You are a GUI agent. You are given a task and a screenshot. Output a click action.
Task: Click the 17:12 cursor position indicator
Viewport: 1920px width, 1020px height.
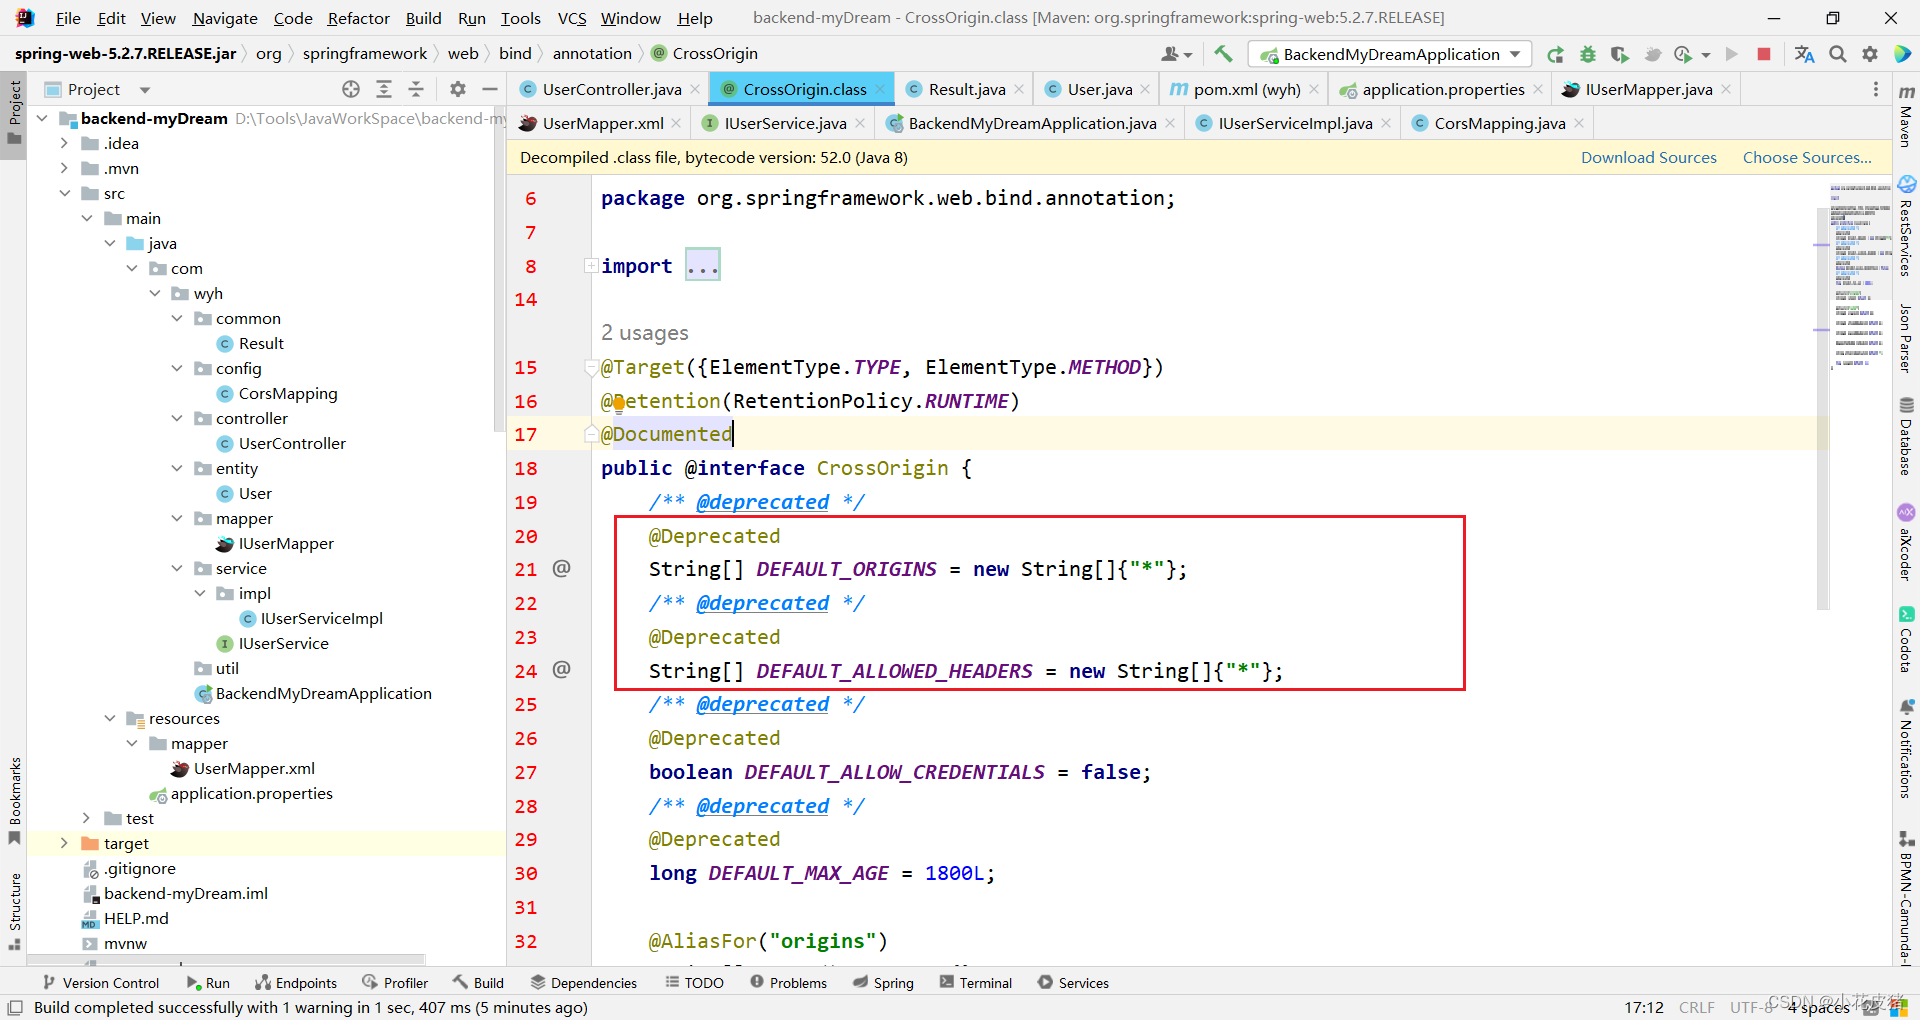tap(1644, 1007)
